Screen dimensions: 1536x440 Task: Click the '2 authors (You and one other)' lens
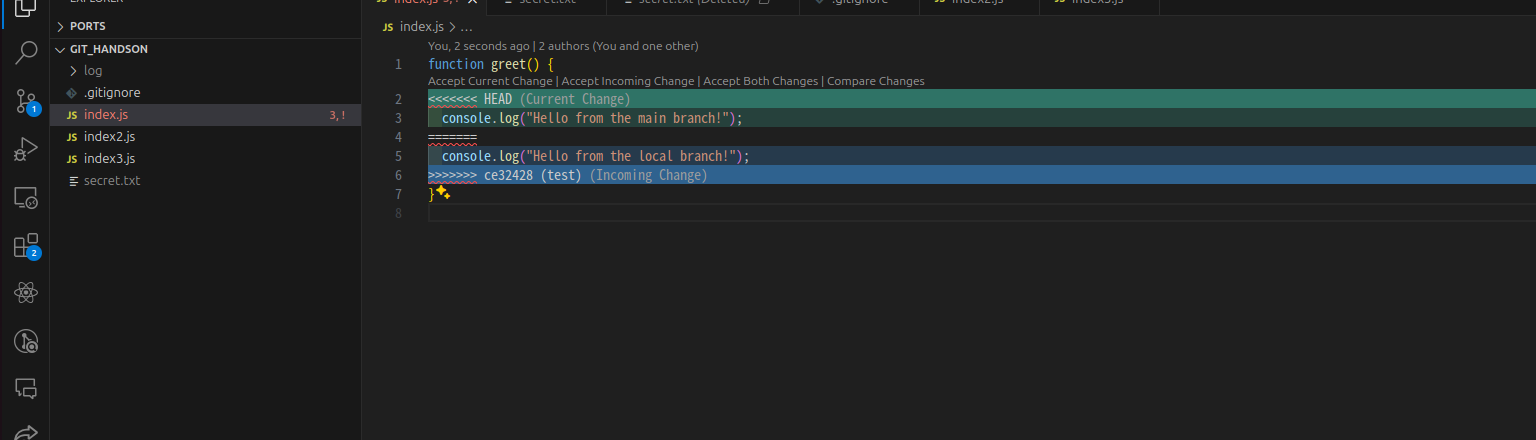[618, 46]
